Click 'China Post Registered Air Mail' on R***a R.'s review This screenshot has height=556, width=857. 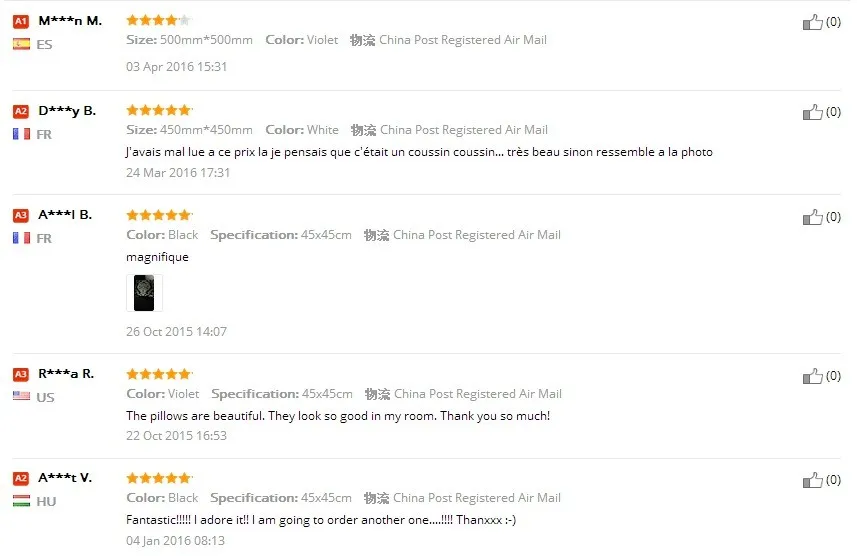click(478, 394)
